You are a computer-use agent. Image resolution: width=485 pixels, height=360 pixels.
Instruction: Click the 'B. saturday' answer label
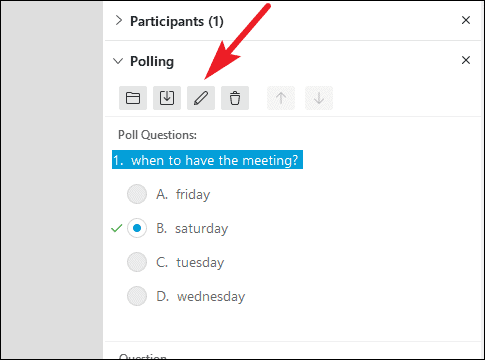(x=192, y=228)
